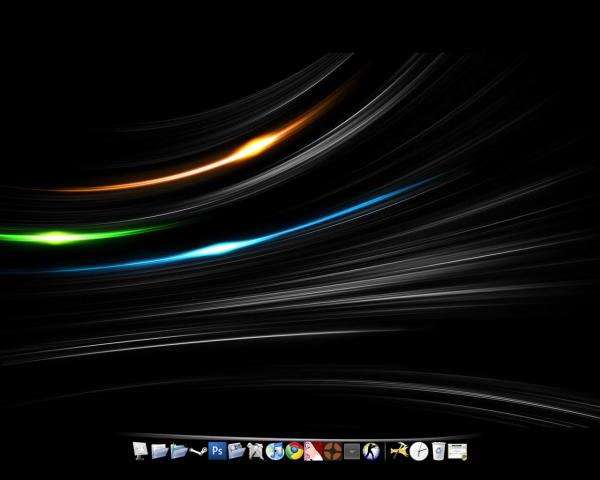This screenshot has width=600, height=480.
Task: Click the orange light flare on wallpaper
Action: pos(255,146)
